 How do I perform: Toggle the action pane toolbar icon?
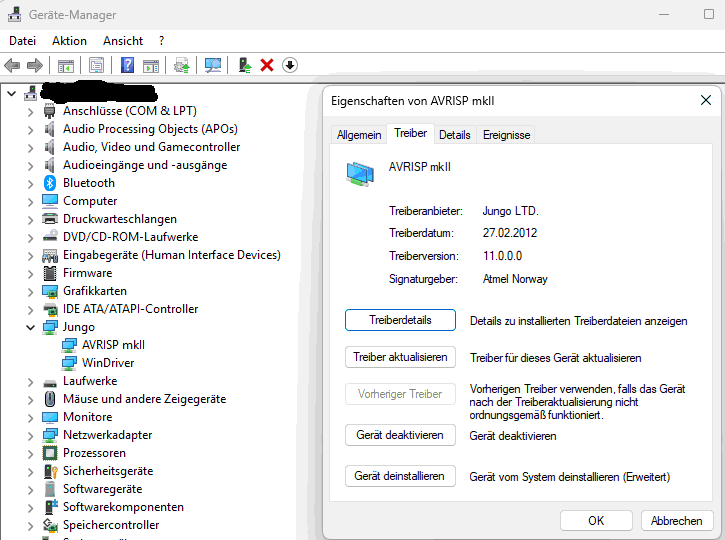tap(151, 66)
